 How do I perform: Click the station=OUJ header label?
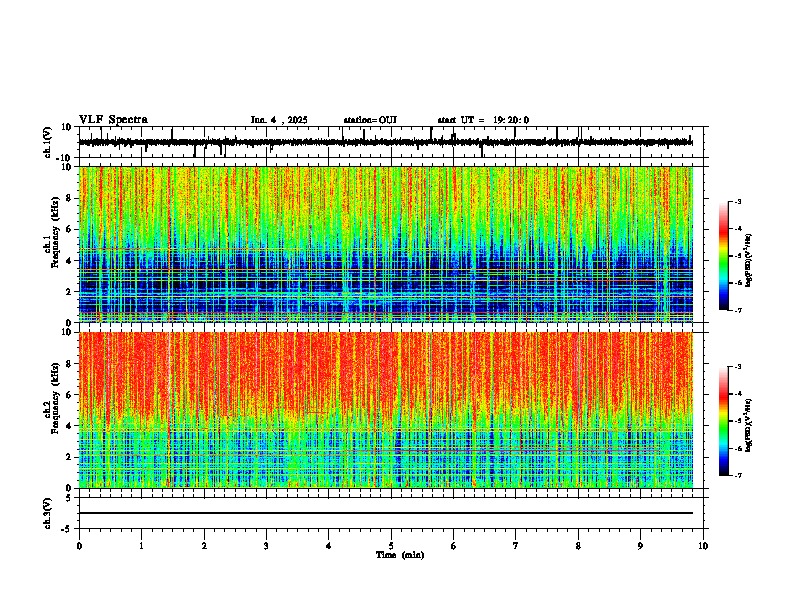(x=370, y=120)
